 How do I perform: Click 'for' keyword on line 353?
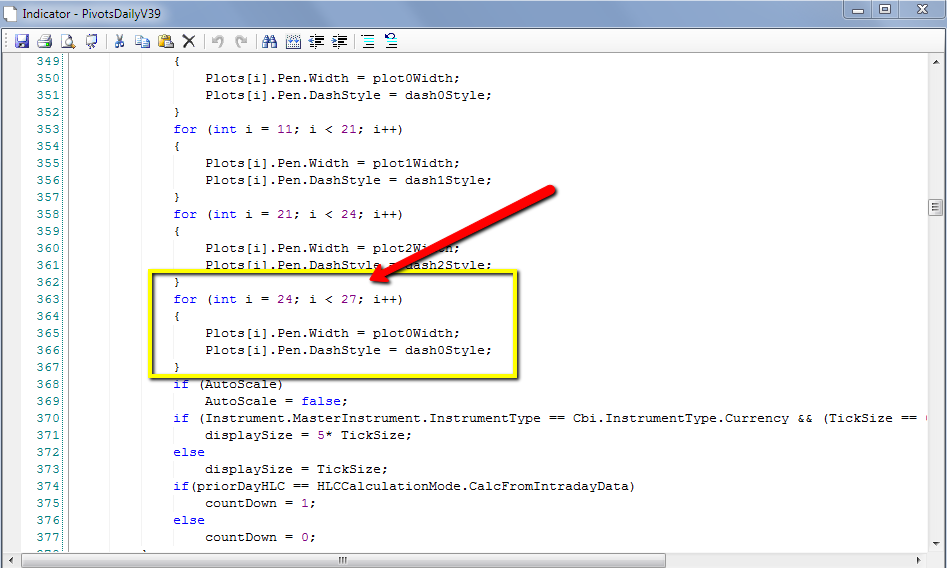pos(185,129)
